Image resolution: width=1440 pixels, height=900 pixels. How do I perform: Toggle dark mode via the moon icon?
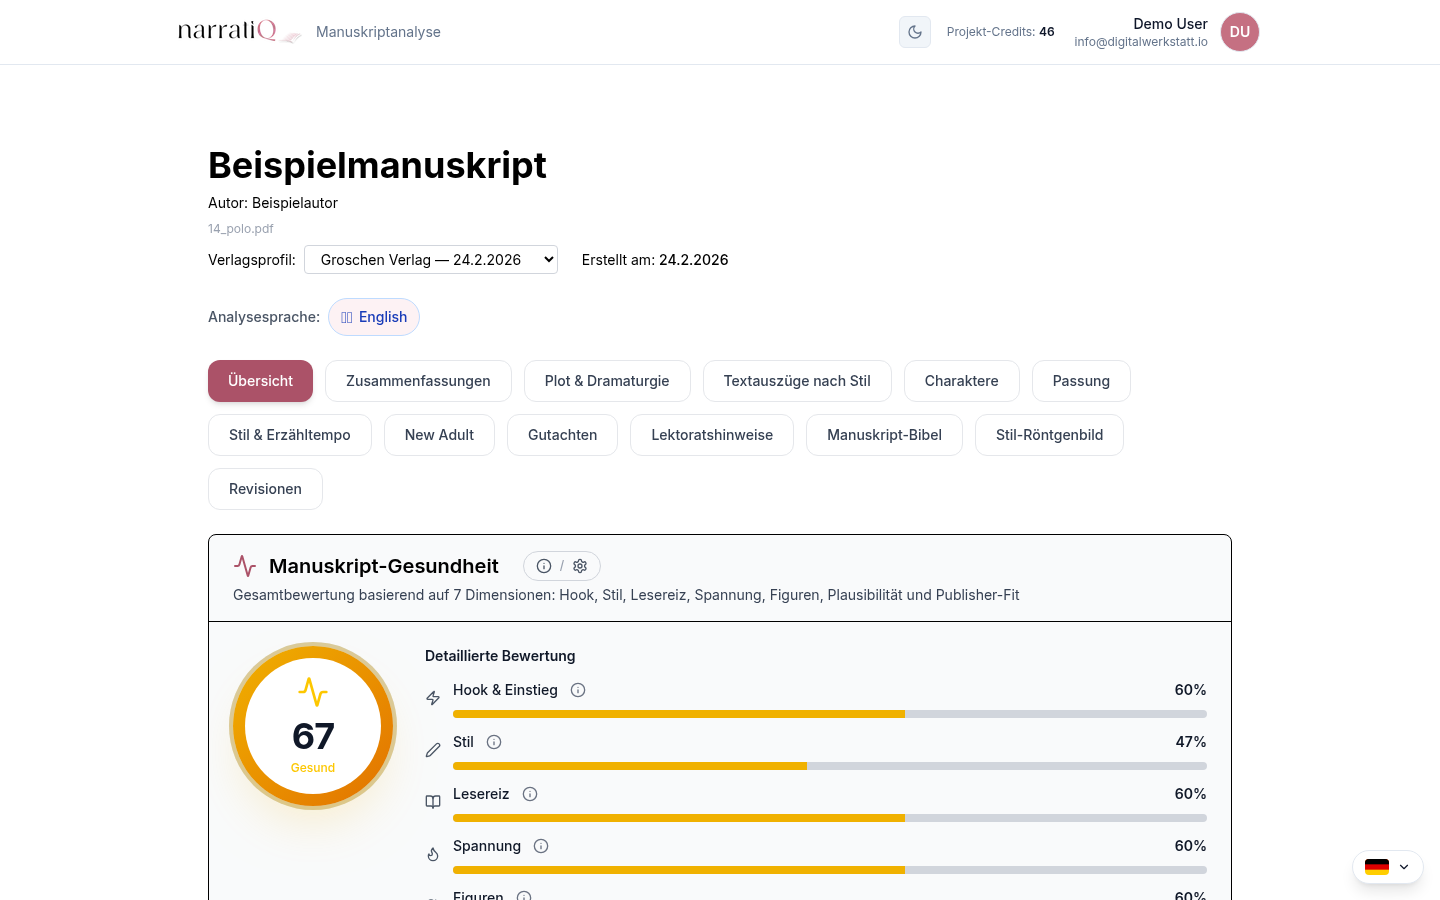click(914, 32)
